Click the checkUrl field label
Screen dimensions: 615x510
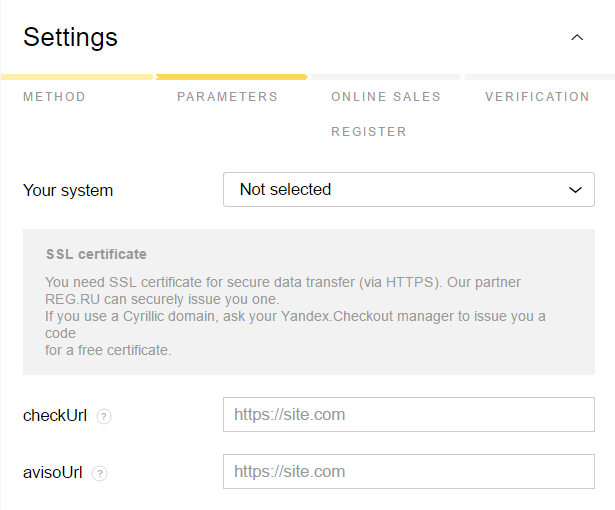[x=55, y=416]
